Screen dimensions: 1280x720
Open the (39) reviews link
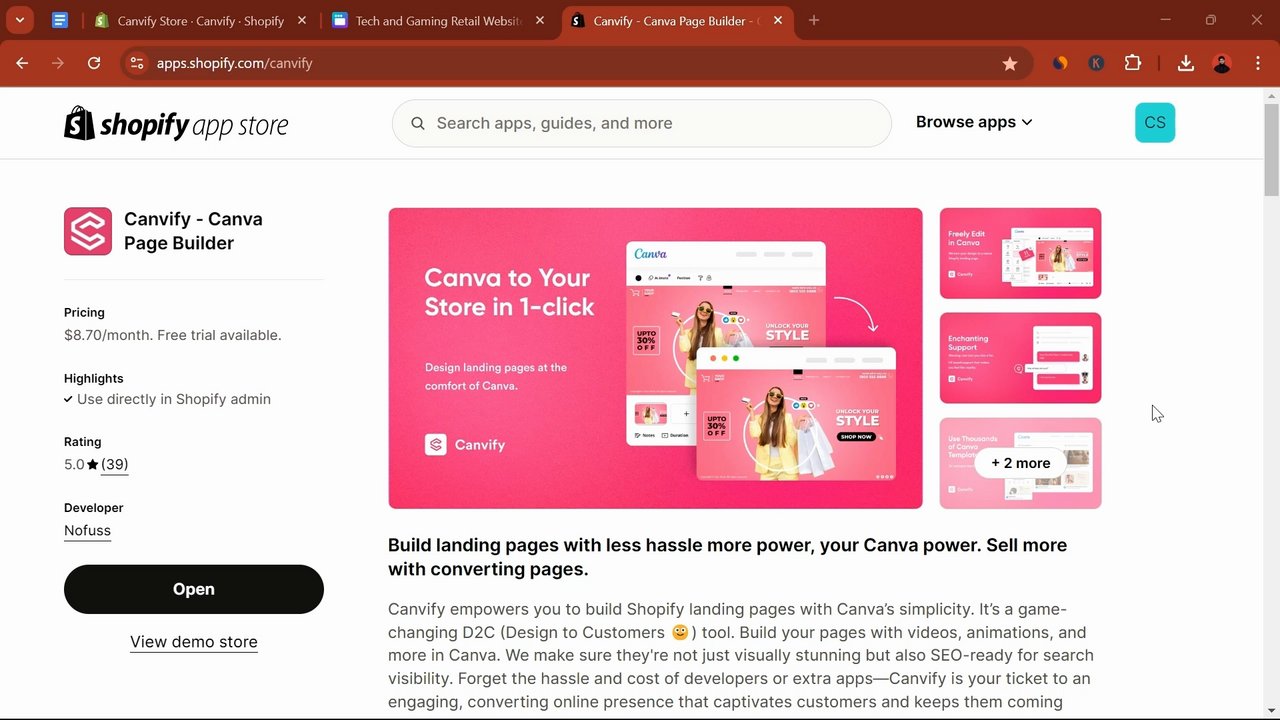[115, 464]
